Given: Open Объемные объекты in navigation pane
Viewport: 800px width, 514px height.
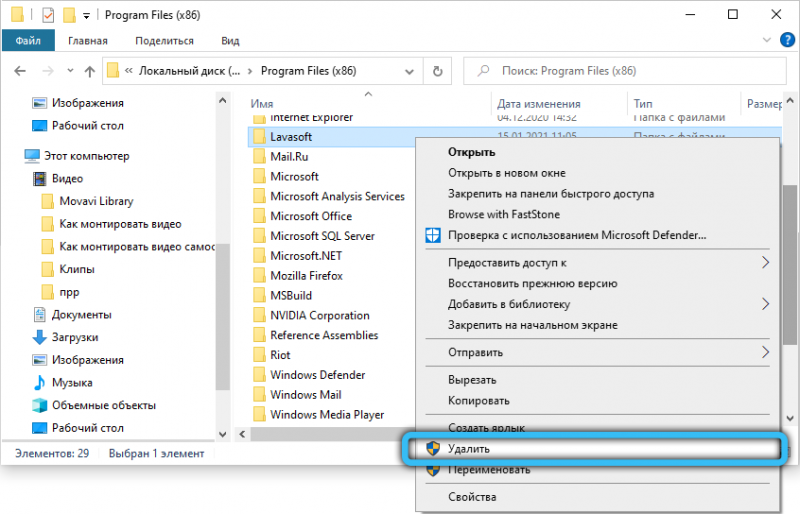Looking at the screenshot, I should coord(104,405).
